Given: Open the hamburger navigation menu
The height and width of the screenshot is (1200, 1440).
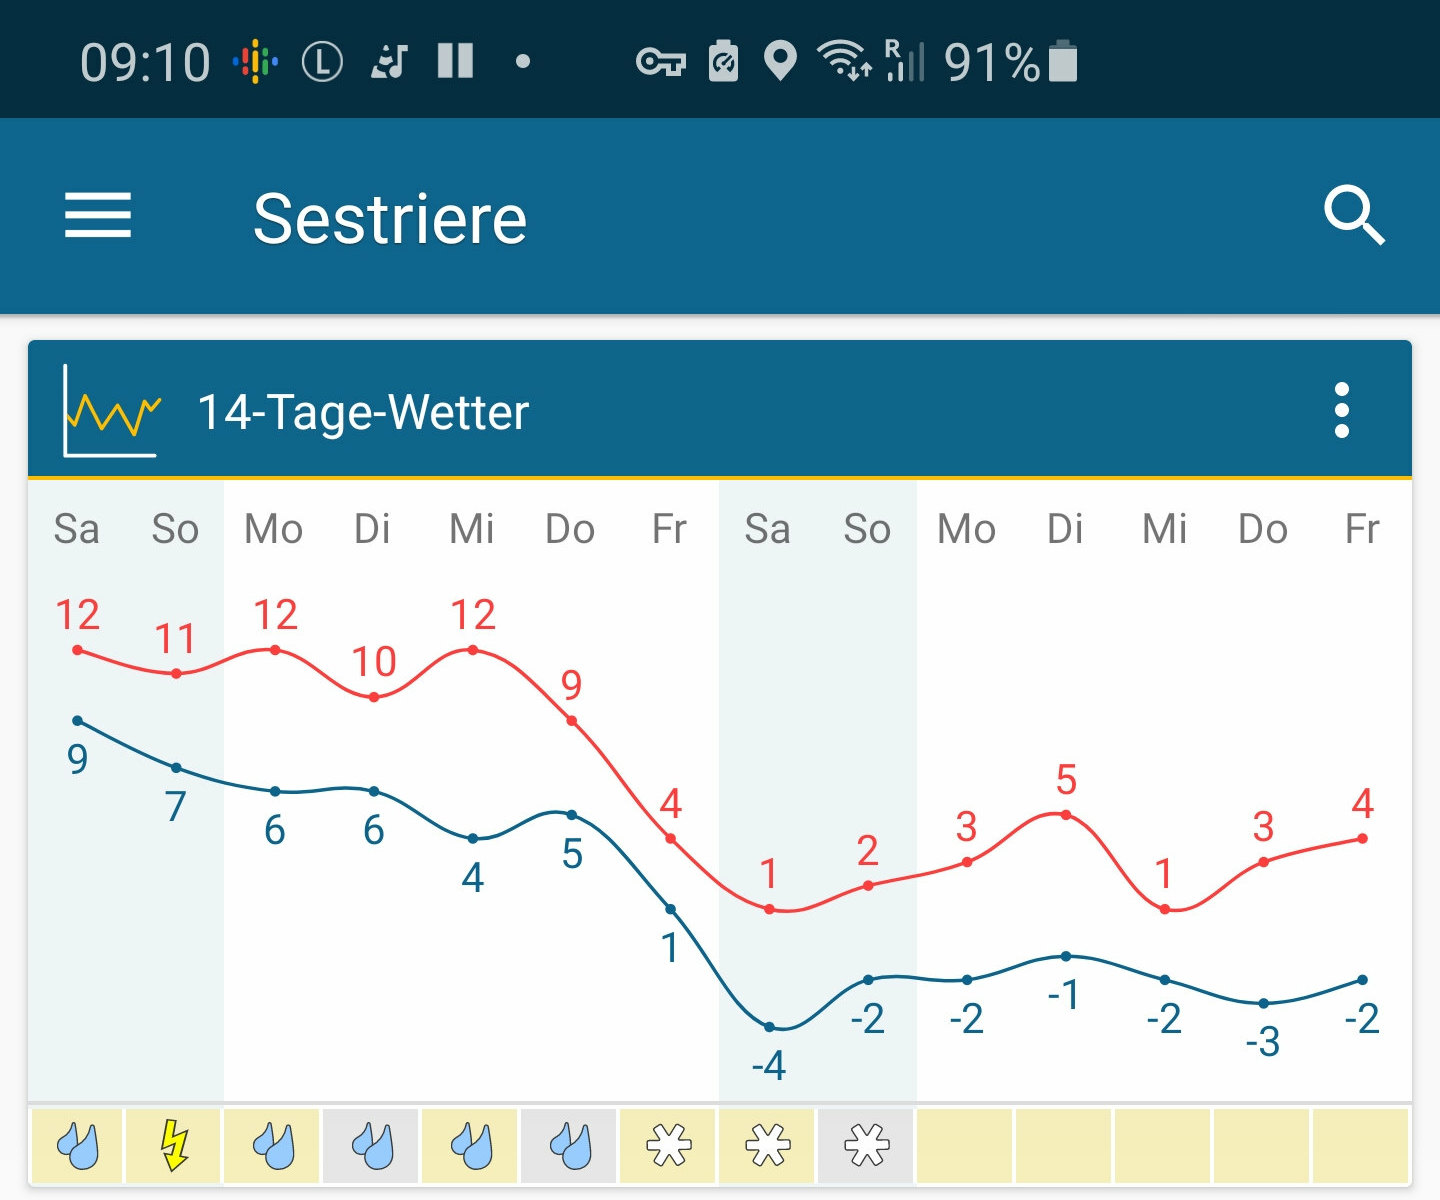Looking at the screenshot, I should pos(98,216).
